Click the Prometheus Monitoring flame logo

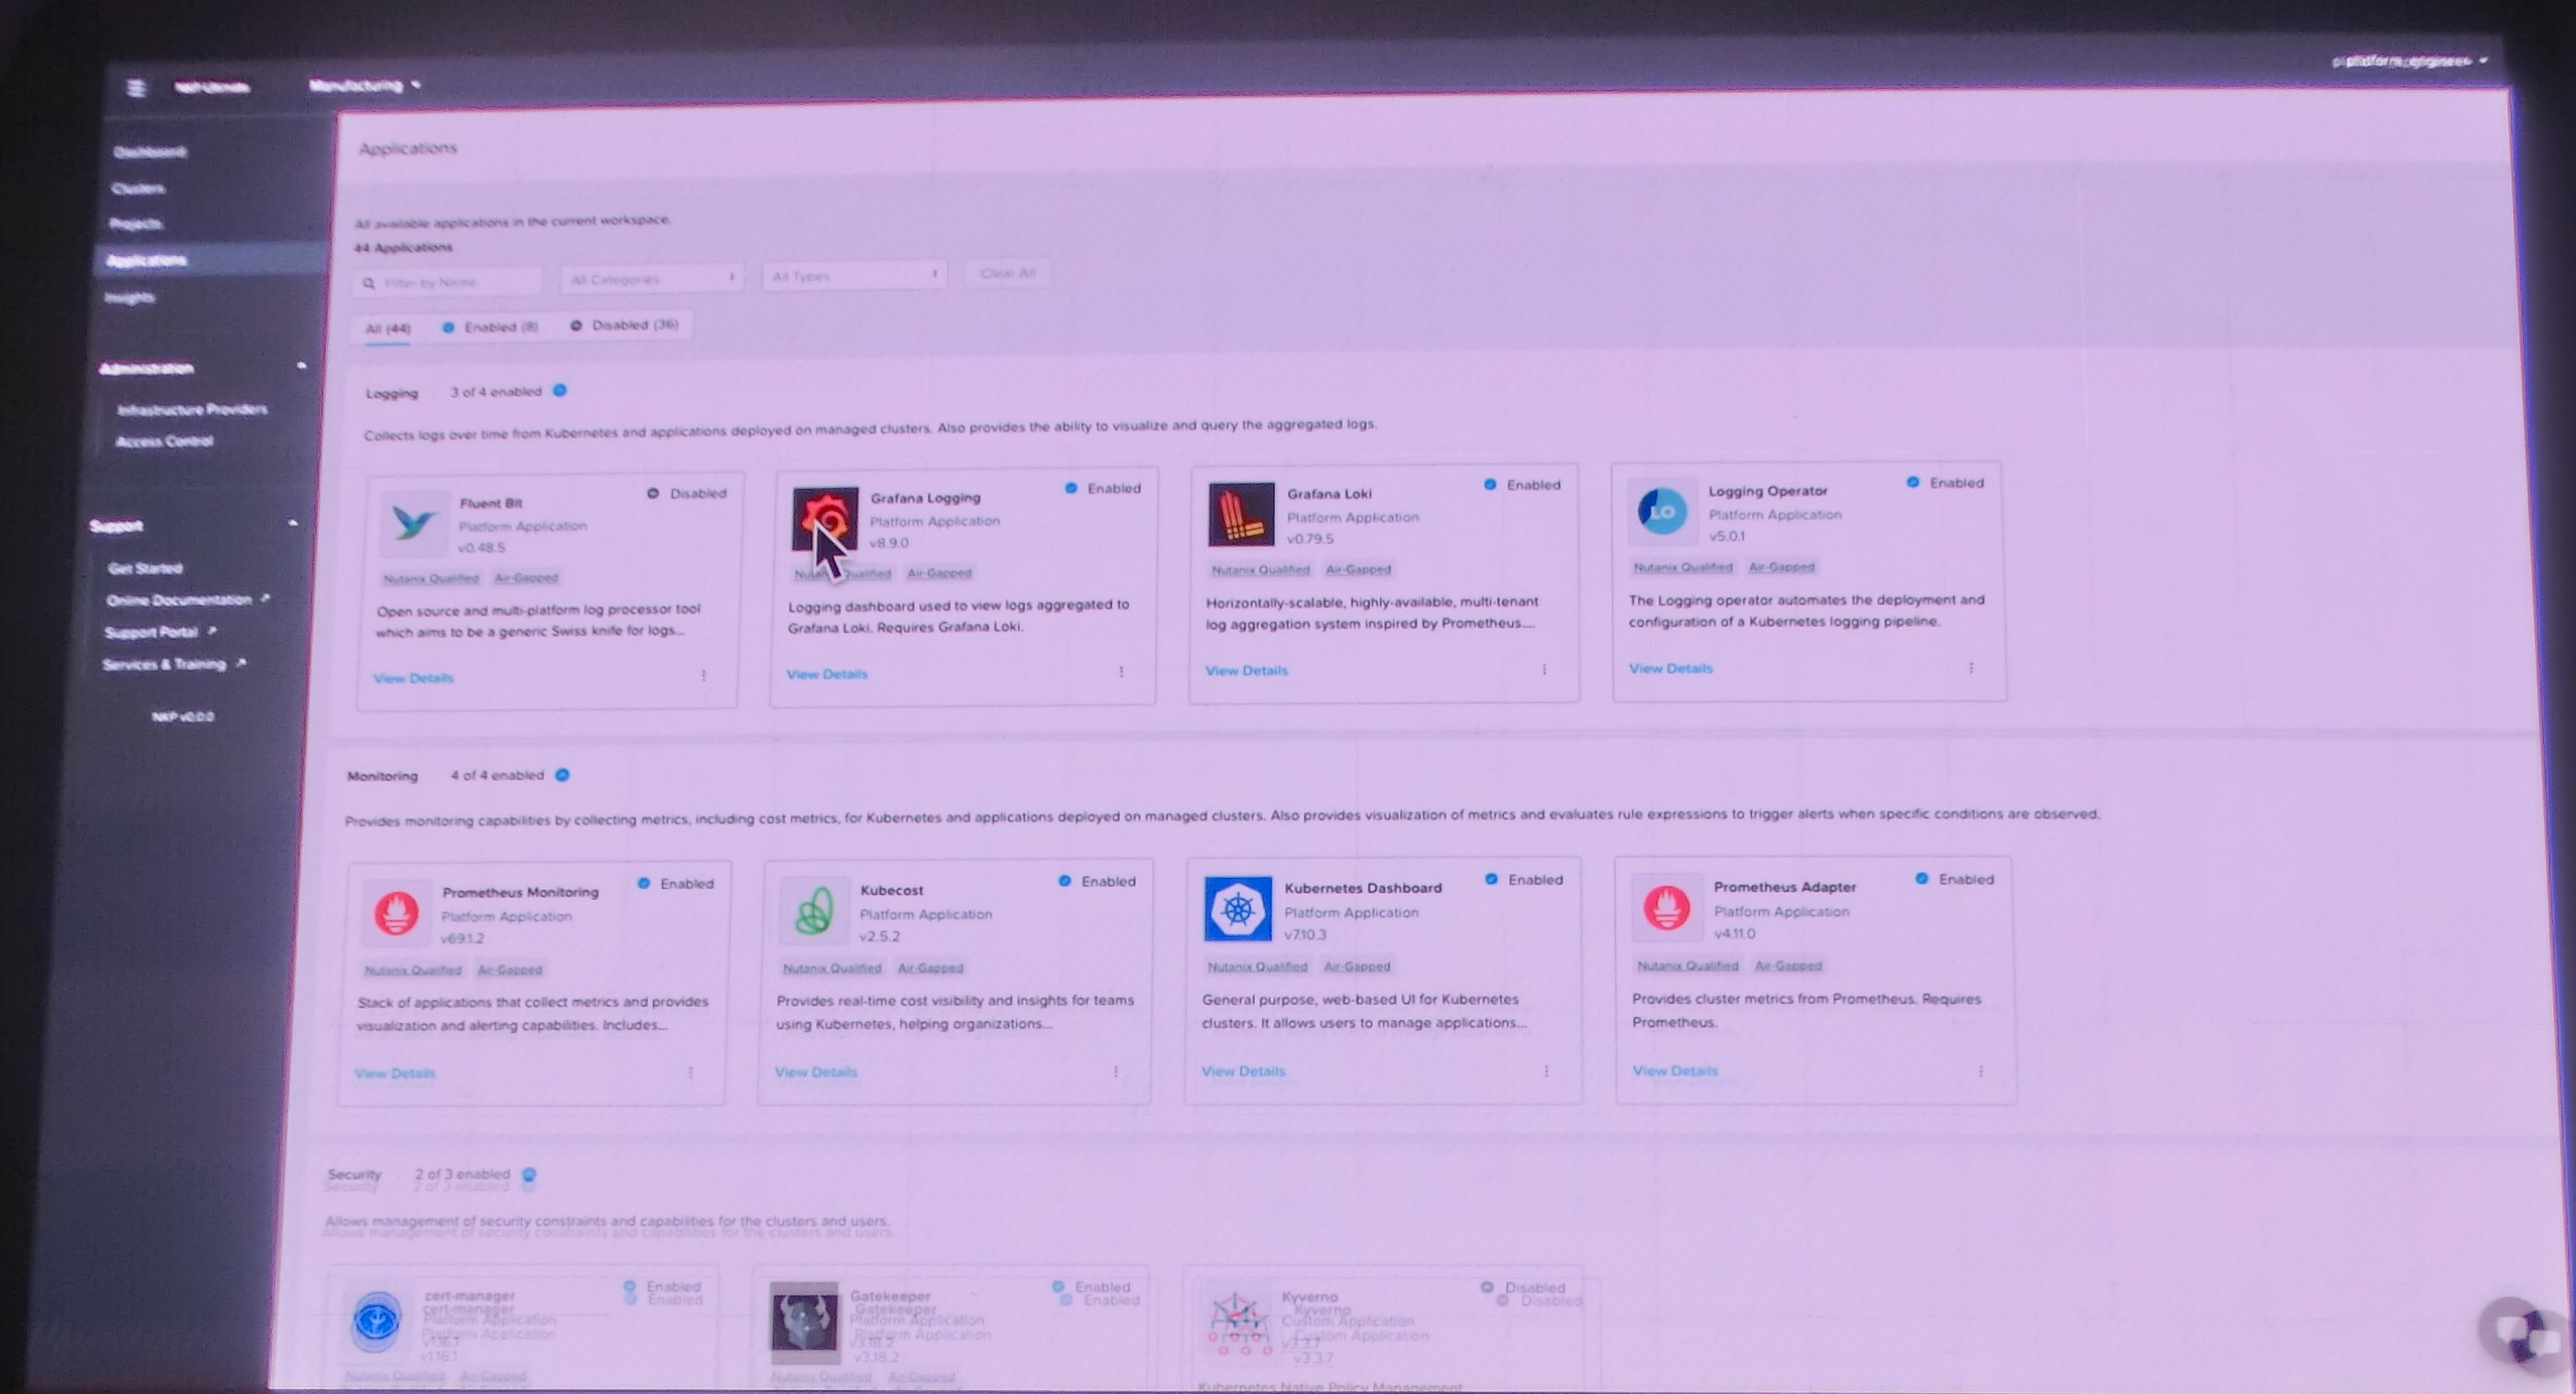tap(396, 913)
